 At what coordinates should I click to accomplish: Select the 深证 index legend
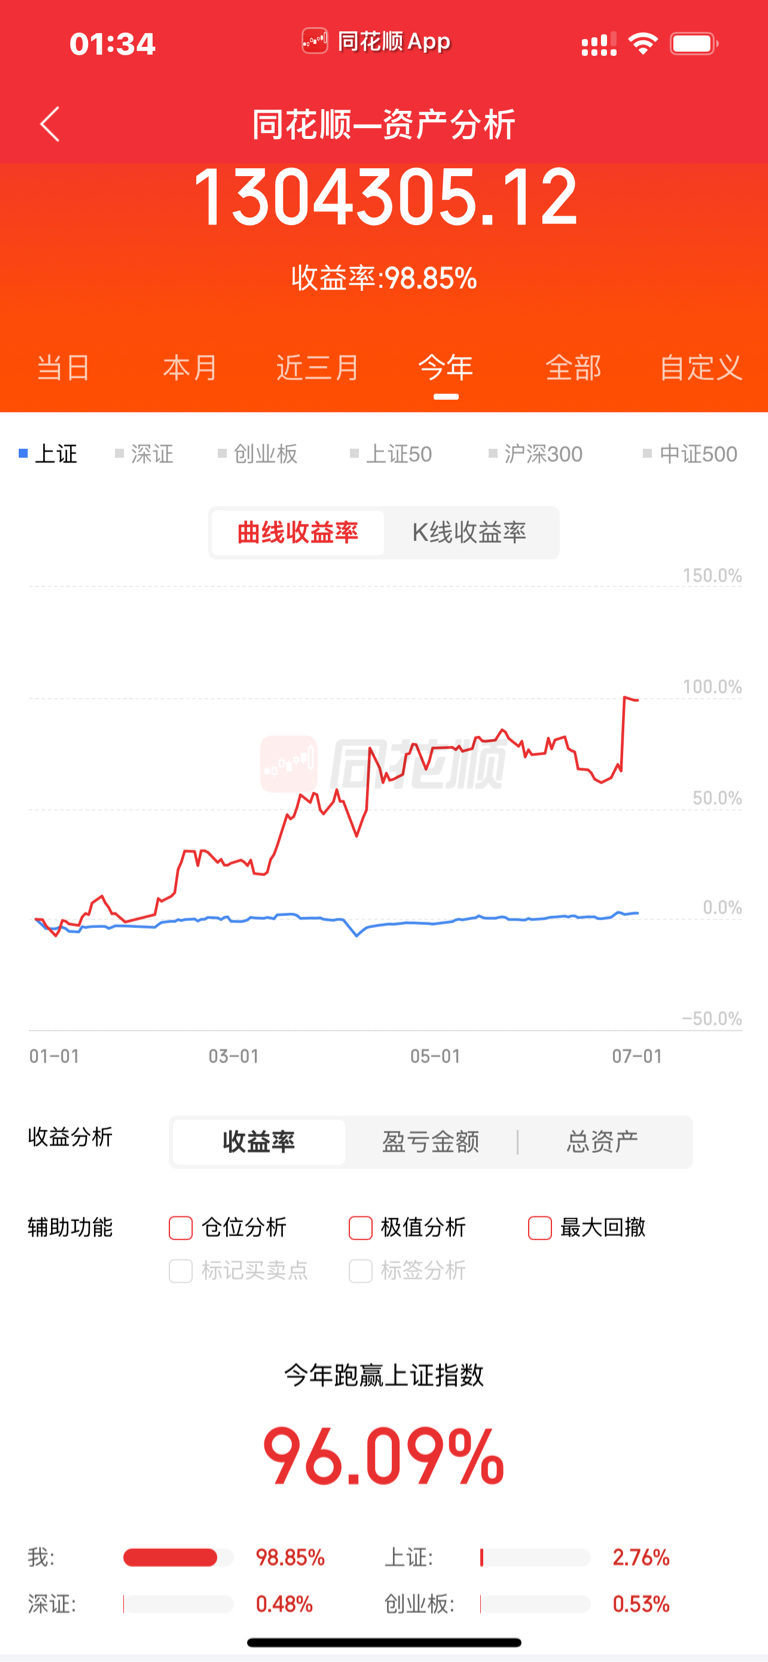tap(144, 454)
